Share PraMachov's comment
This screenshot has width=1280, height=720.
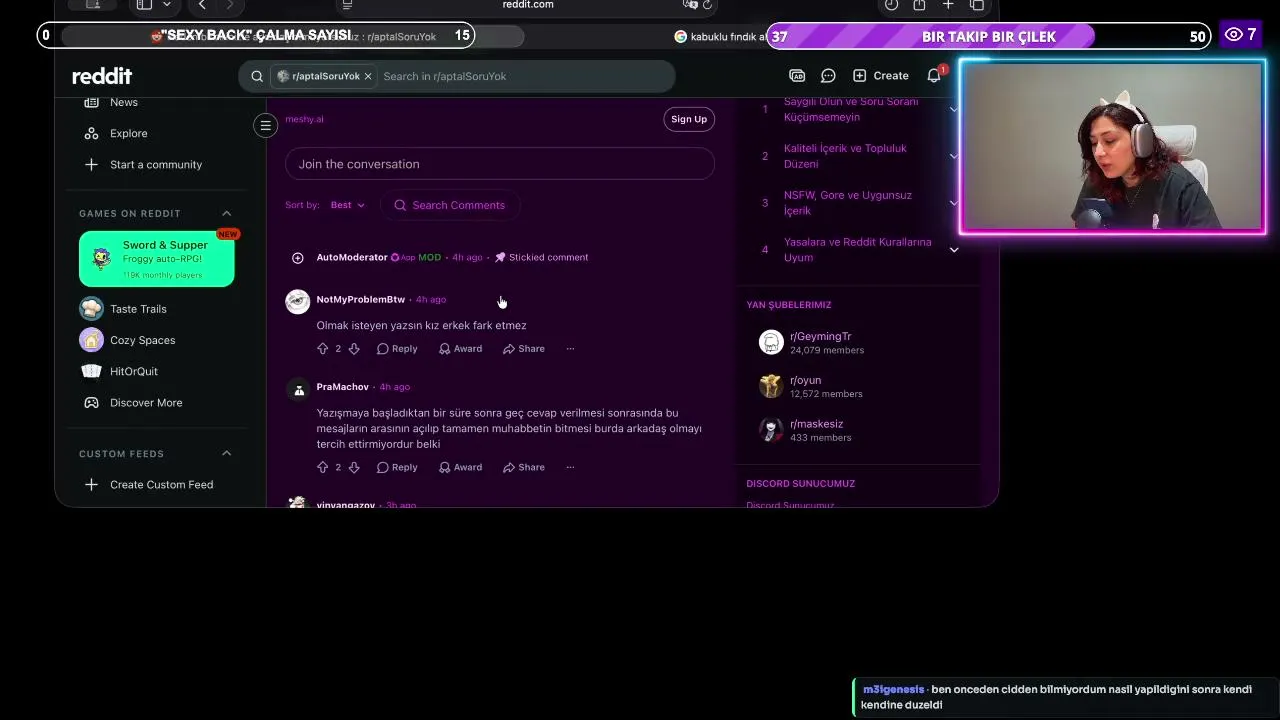point(524,467)
